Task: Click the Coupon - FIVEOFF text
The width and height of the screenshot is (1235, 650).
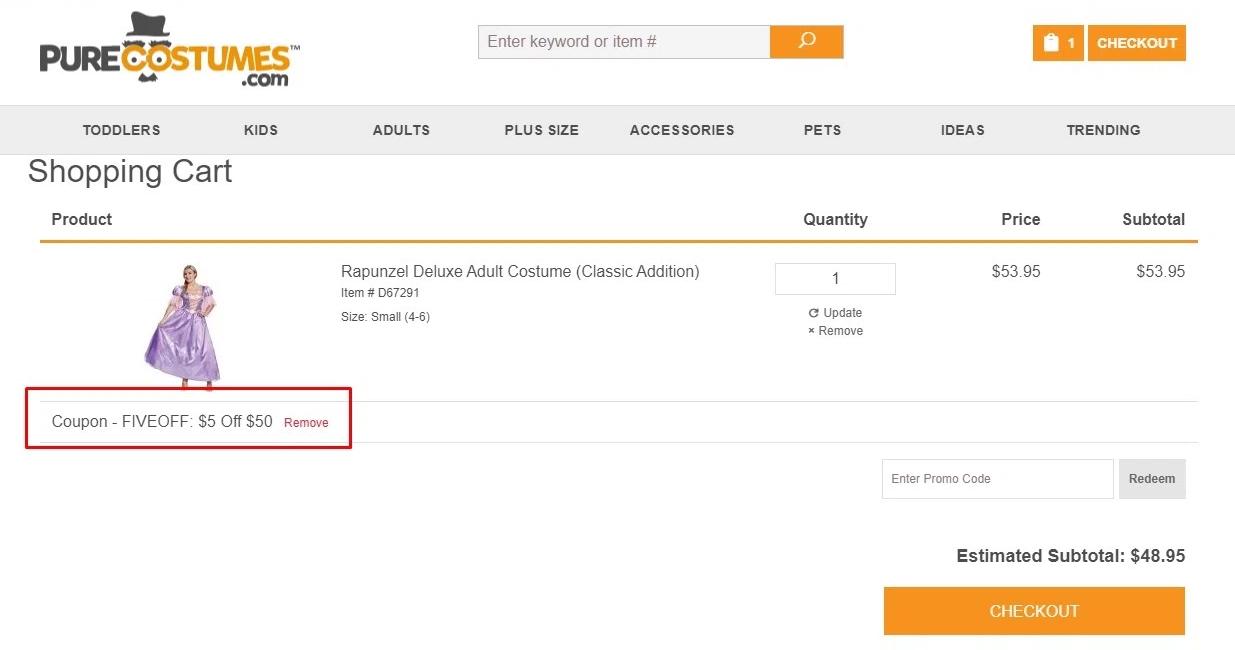Action: pos(162,422)
